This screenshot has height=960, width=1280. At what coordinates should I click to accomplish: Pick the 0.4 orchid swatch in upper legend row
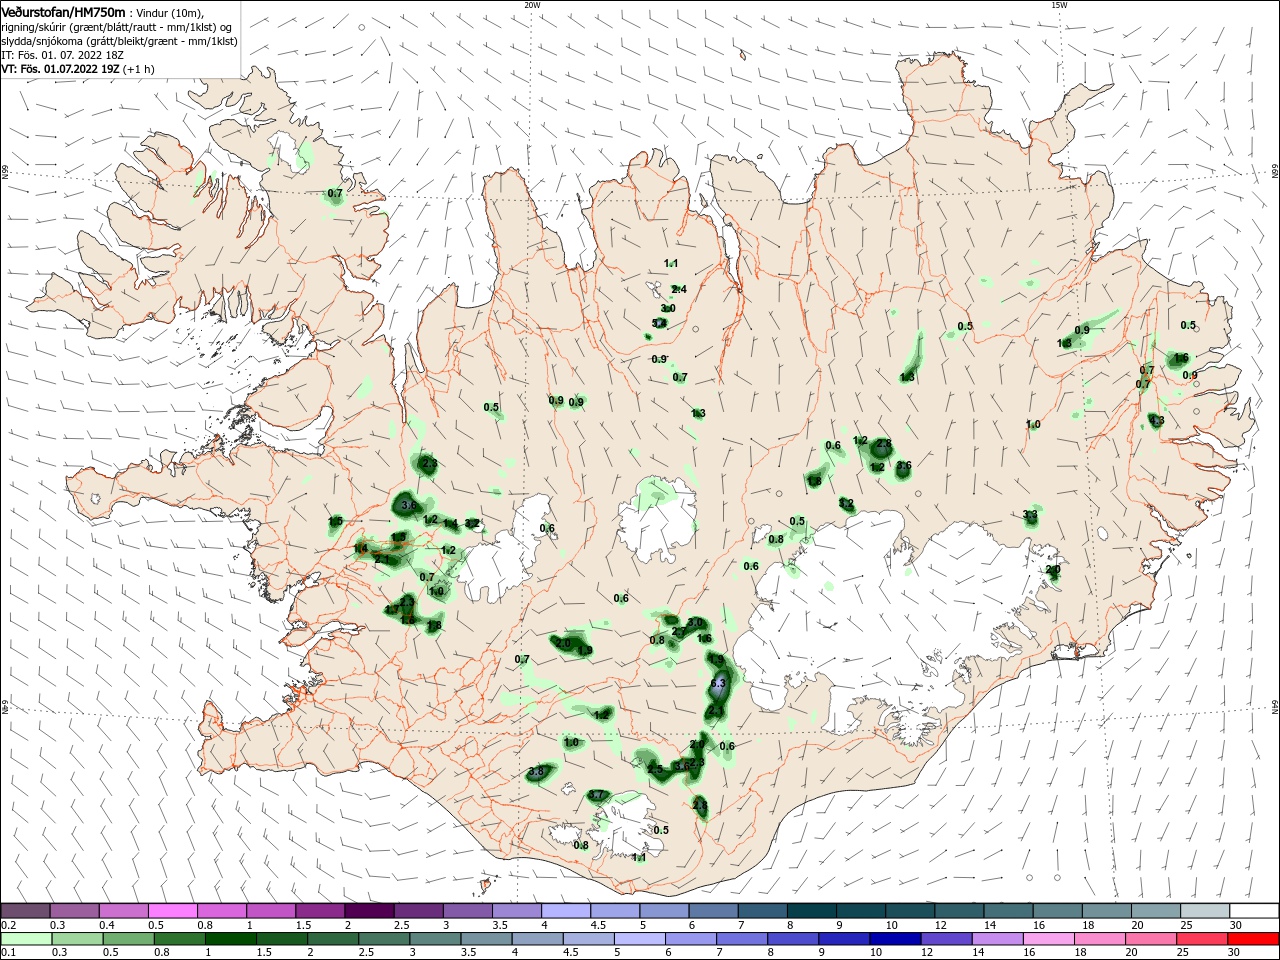123,911
